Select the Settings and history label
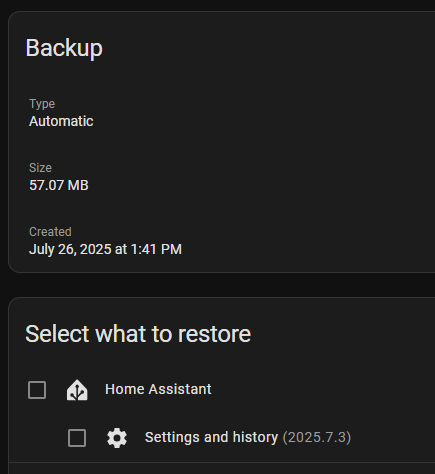This screenshot has width=435, height=474. [x=211, y=437]
